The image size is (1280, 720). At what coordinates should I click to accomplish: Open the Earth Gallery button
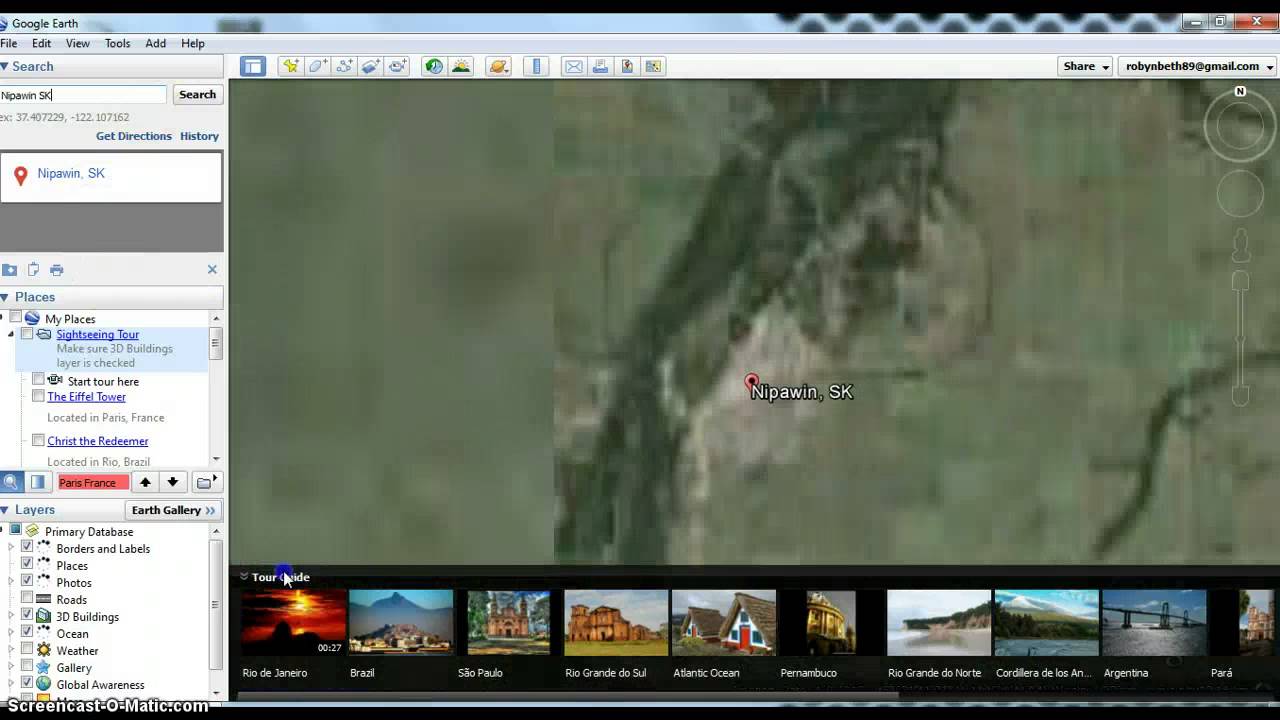pos(174,510)
